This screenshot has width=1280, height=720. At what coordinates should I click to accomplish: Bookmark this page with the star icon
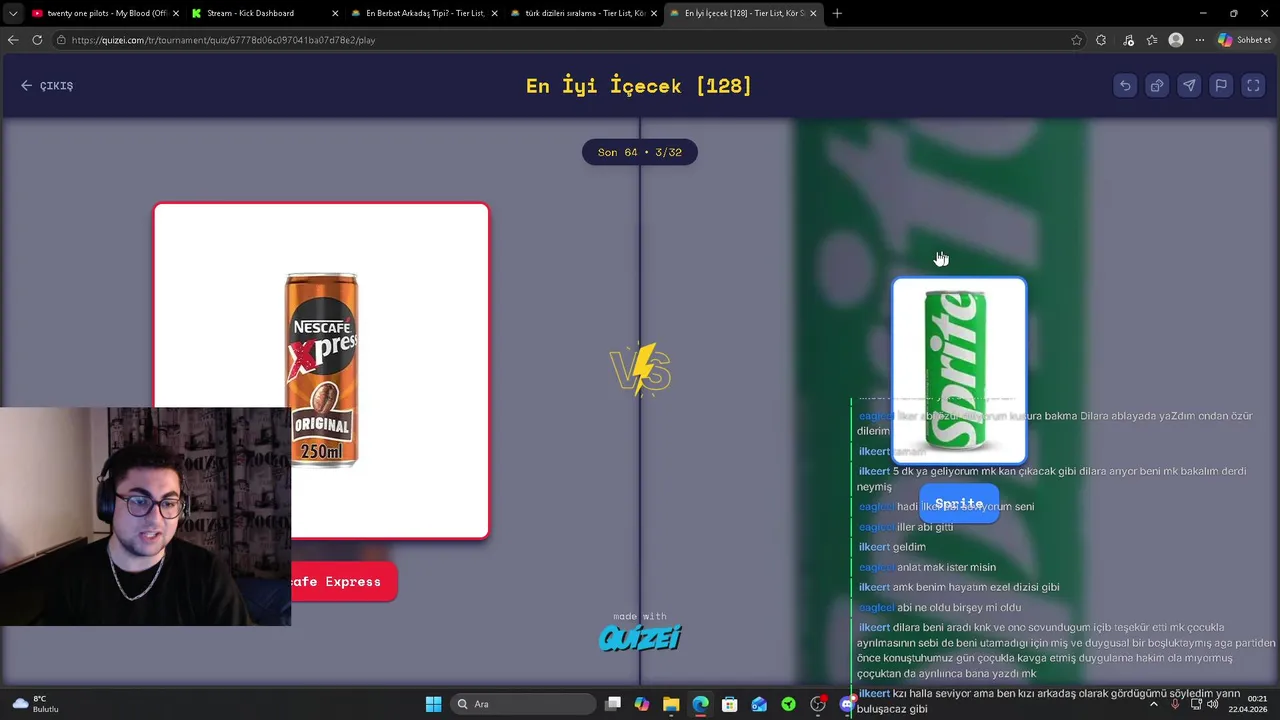coord(1076,40)
